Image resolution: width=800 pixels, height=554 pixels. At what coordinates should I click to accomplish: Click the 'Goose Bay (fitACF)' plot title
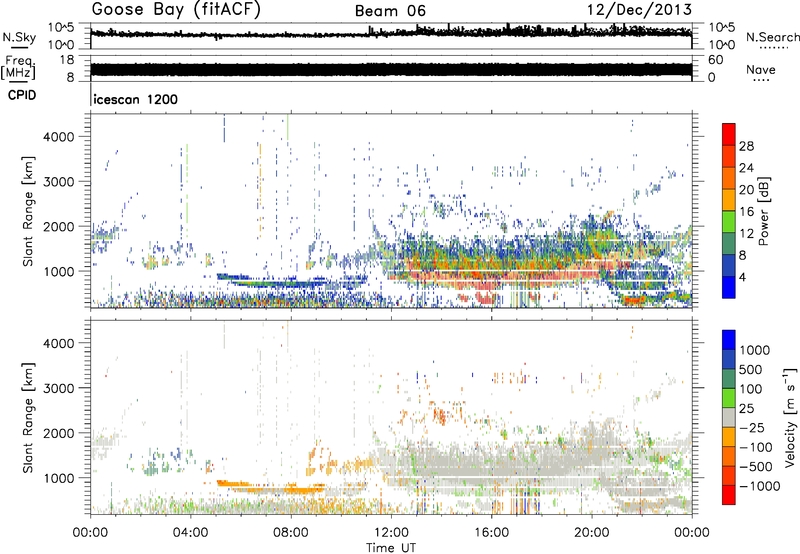[176, 10]
